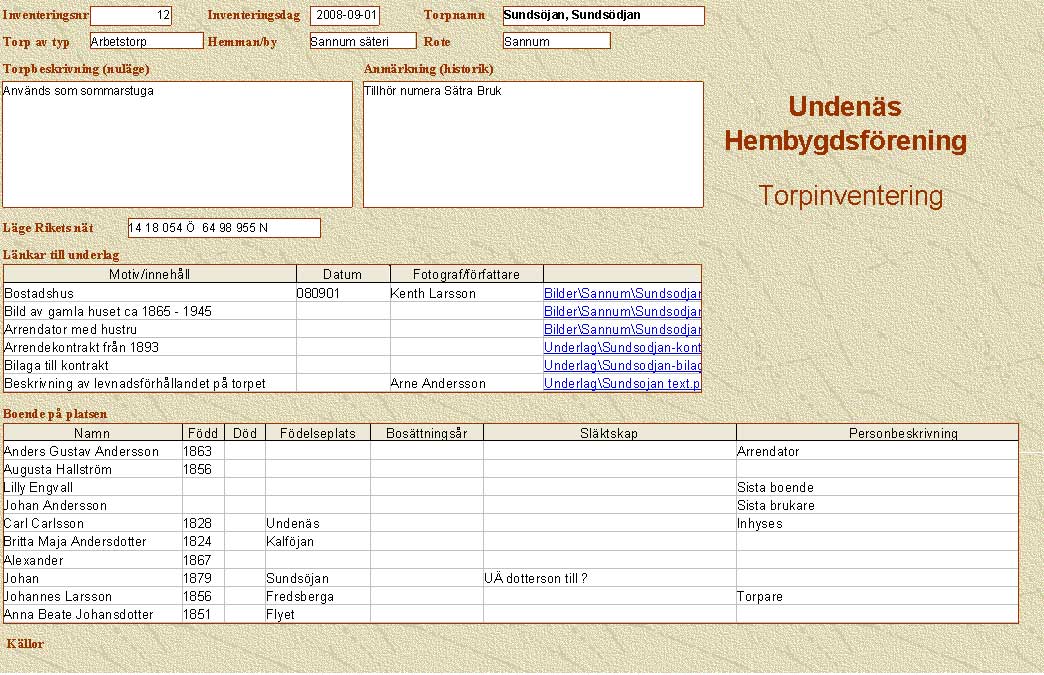
Task: Select the Läge Rikets nät coordinates field
Action: (224, 228)
